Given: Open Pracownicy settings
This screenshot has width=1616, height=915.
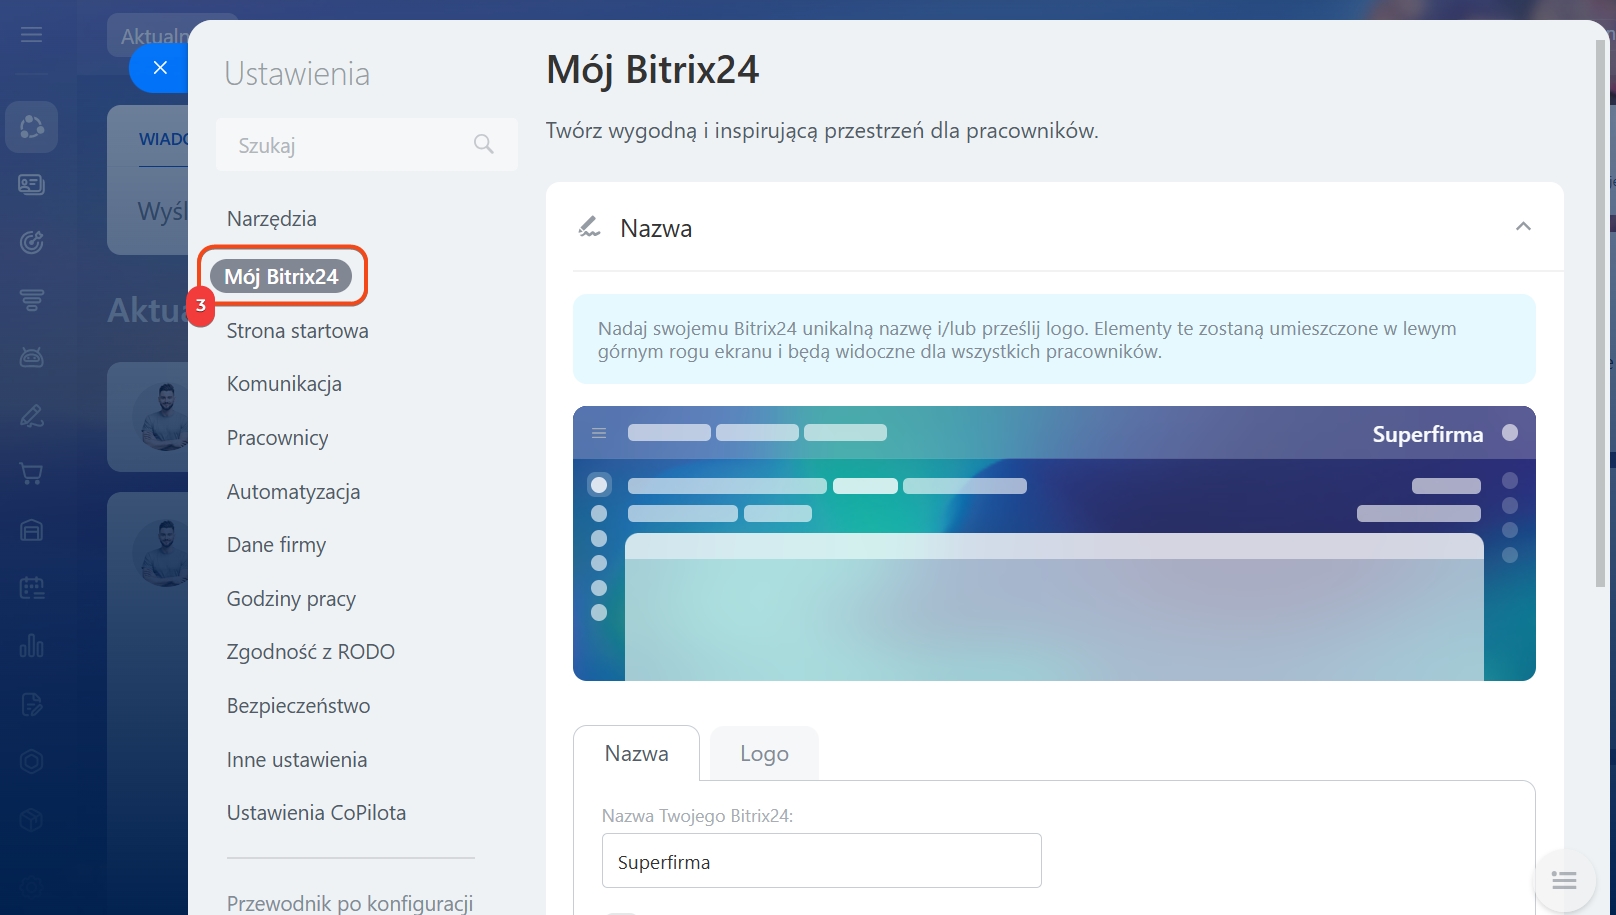Looking at the screenshot, I should (x=278, y=438).
